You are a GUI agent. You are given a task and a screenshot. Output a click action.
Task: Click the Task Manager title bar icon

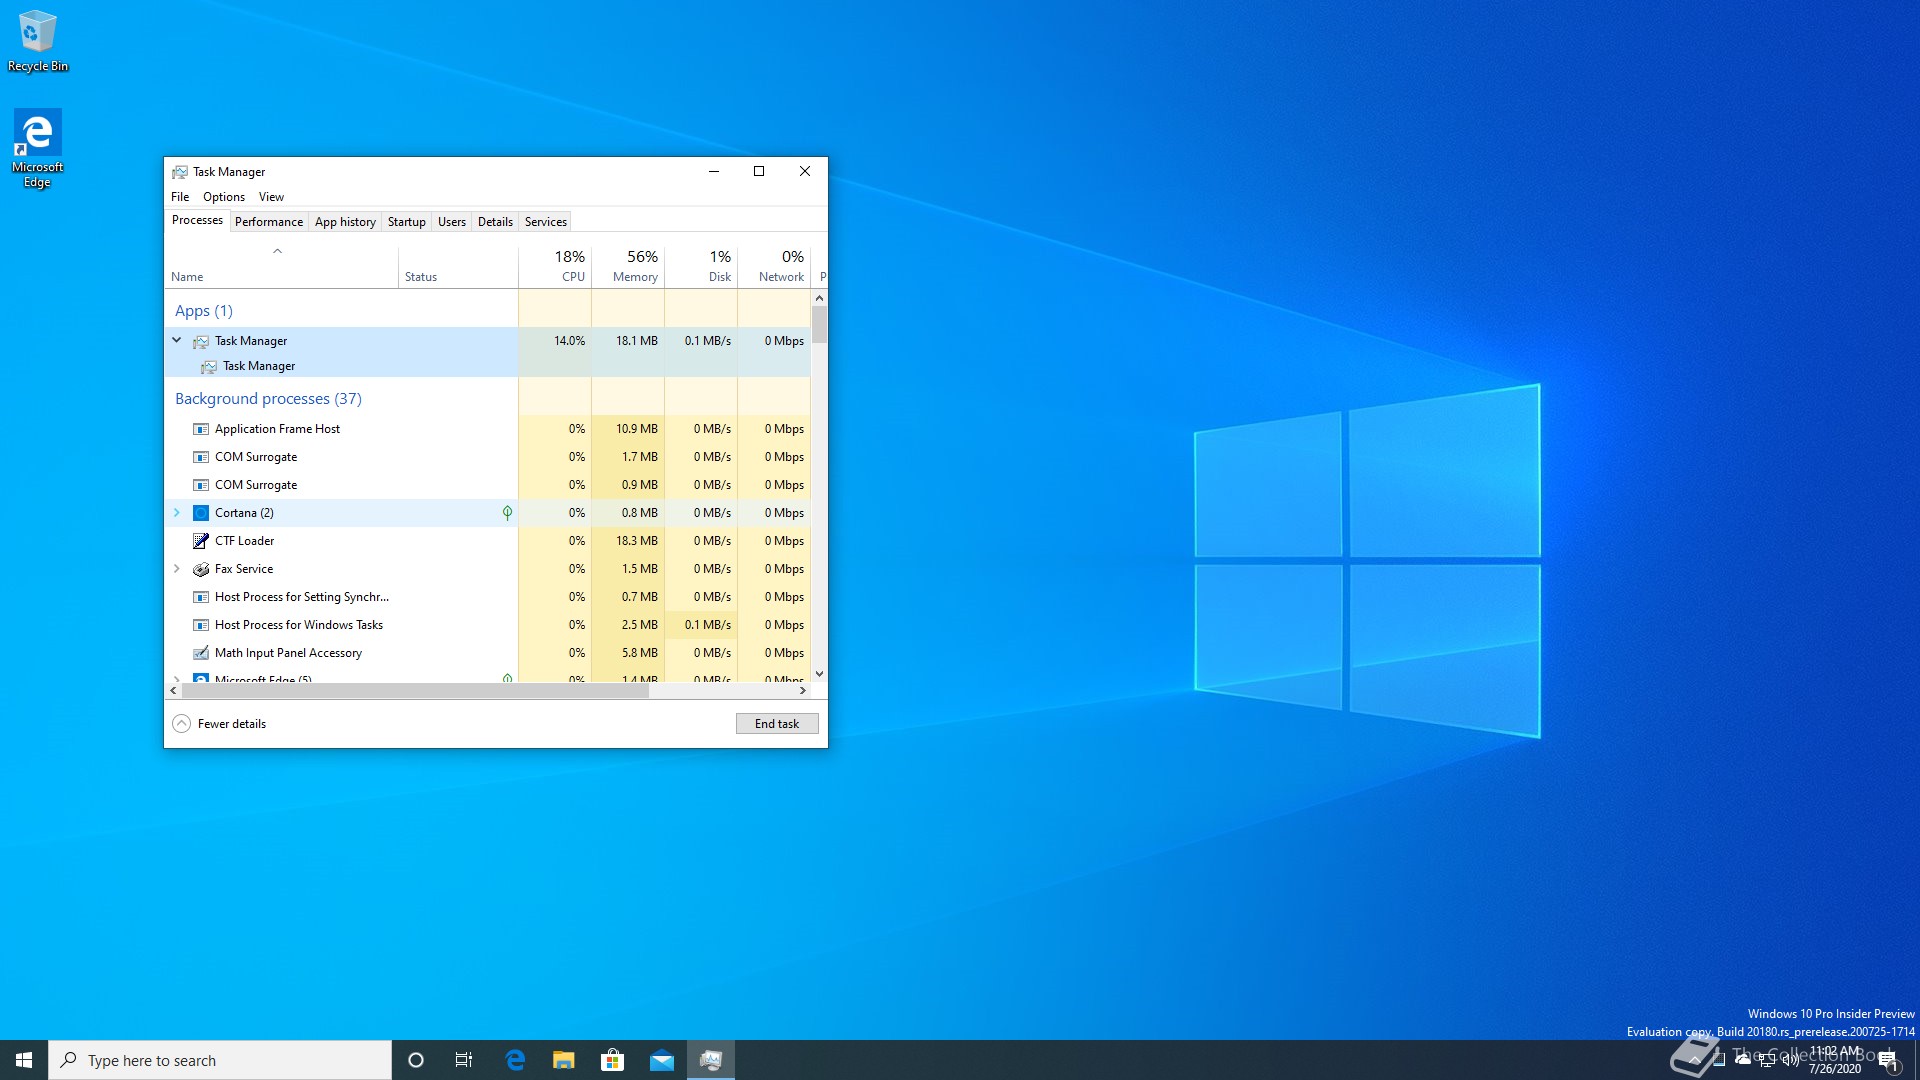180,172
